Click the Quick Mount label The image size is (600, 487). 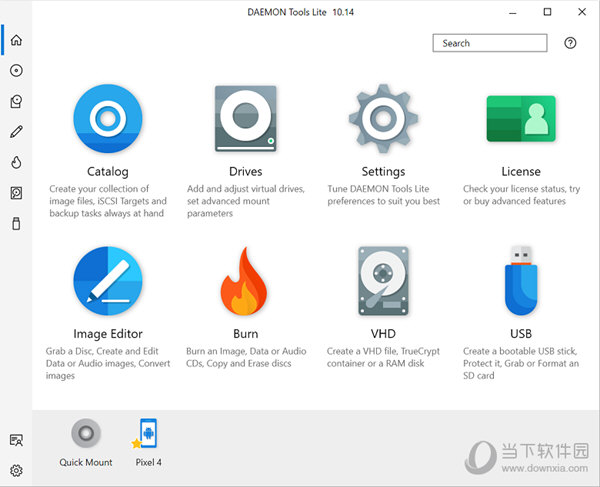(x=86, y=462)
